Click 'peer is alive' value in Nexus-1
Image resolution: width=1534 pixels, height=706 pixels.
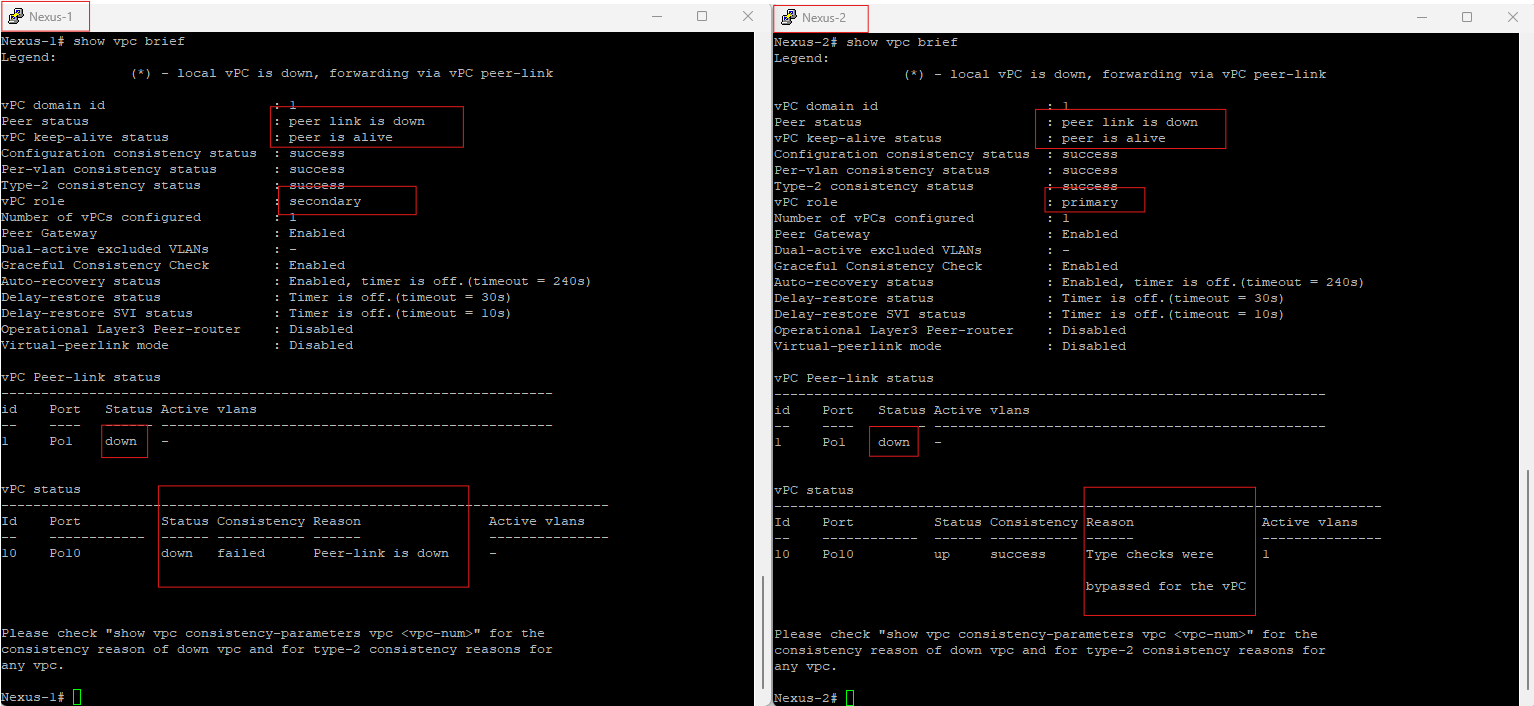(341, 137)
